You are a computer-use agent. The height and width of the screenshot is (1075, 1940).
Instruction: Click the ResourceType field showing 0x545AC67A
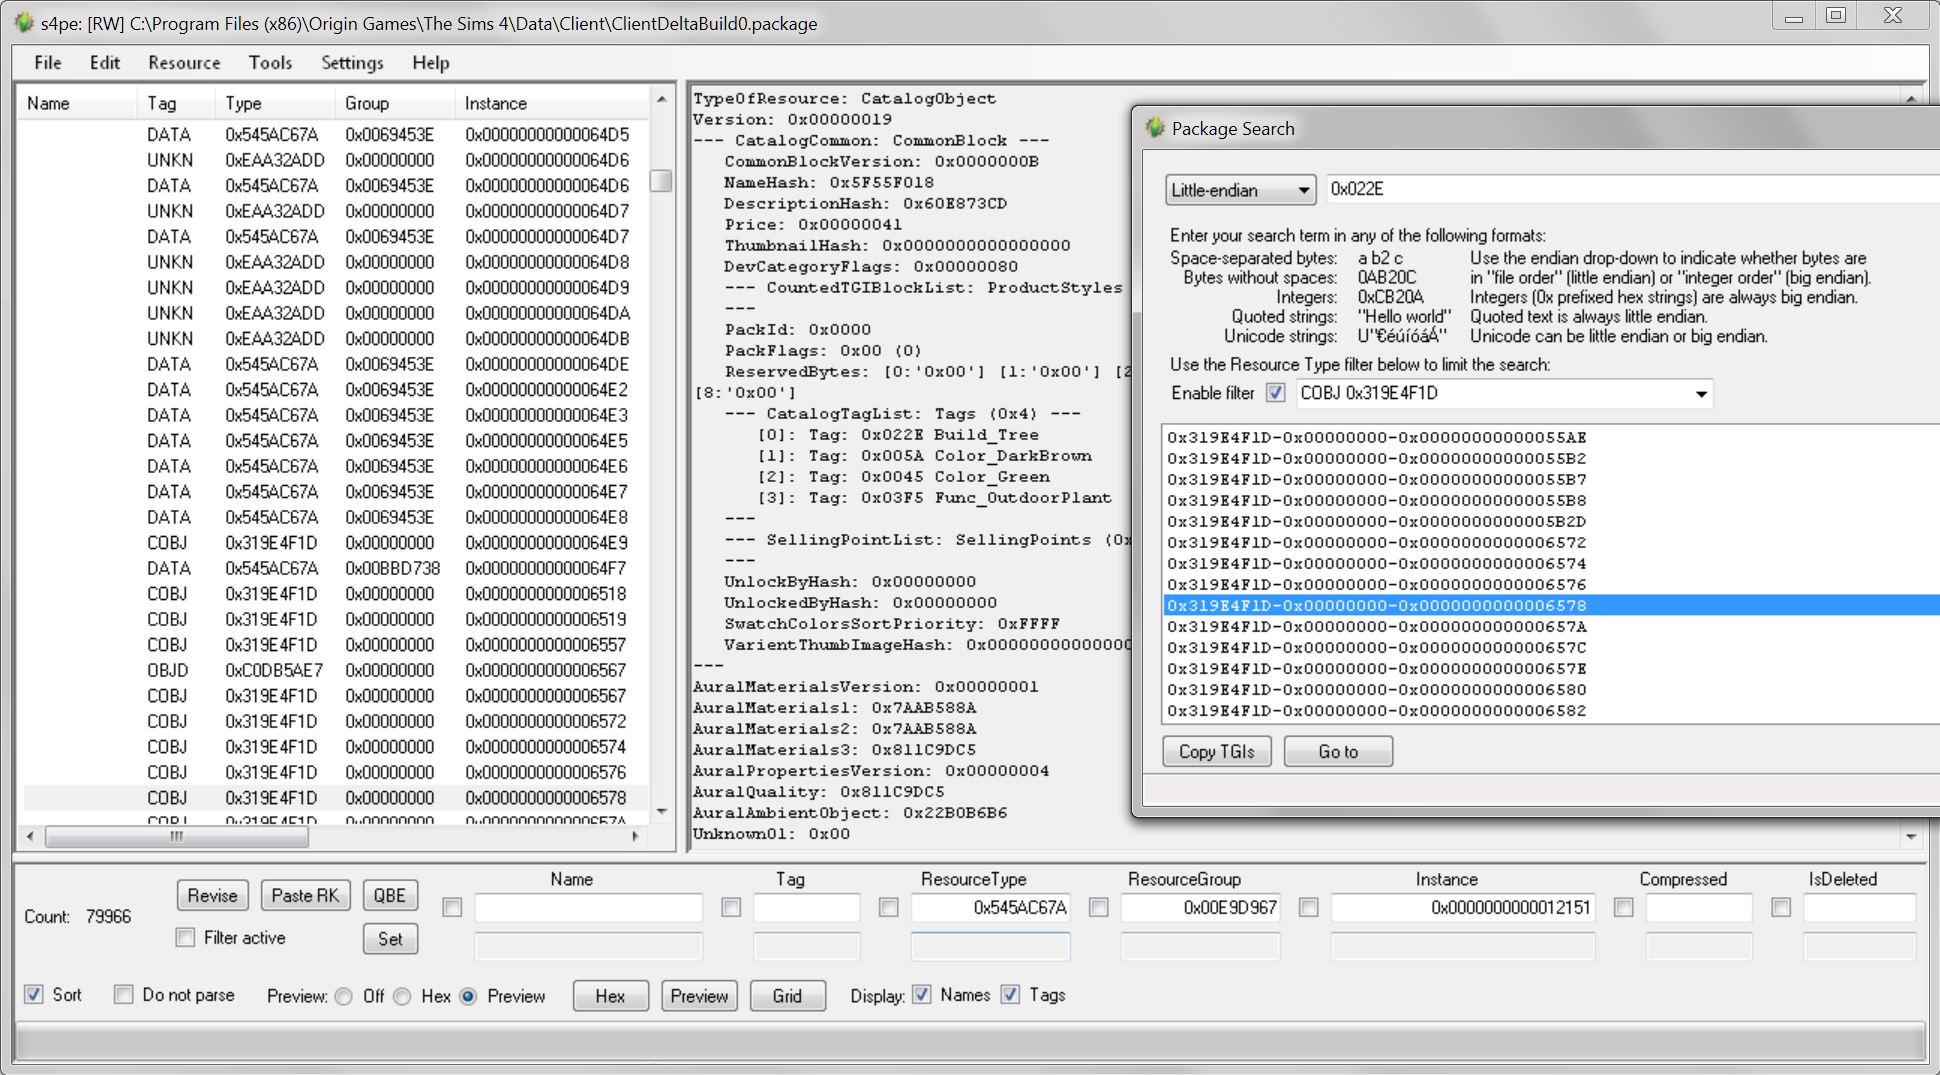[990, 907]
